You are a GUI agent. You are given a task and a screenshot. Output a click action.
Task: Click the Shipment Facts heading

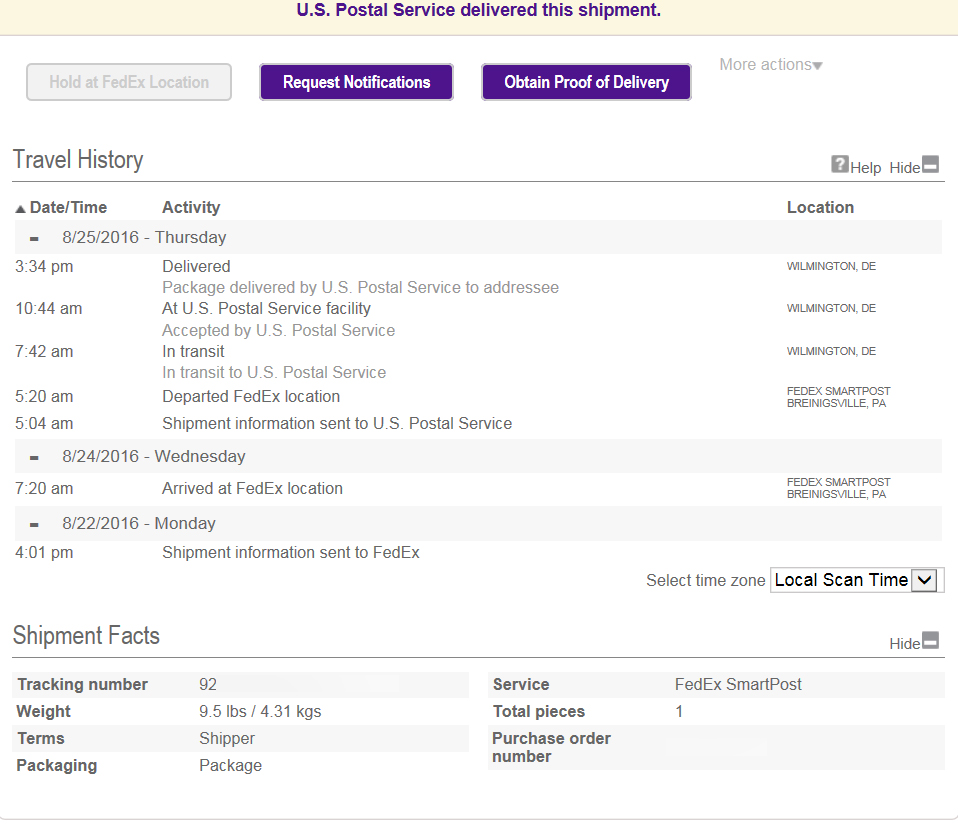click(86, 636)
